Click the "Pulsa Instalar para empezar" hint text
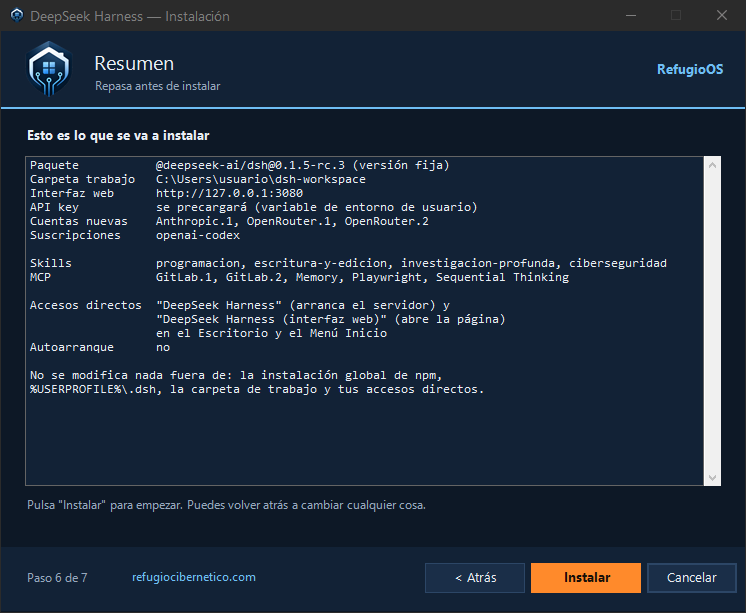Screen dimensions: 746x613 pyautogui.click(x=226, y=505)
